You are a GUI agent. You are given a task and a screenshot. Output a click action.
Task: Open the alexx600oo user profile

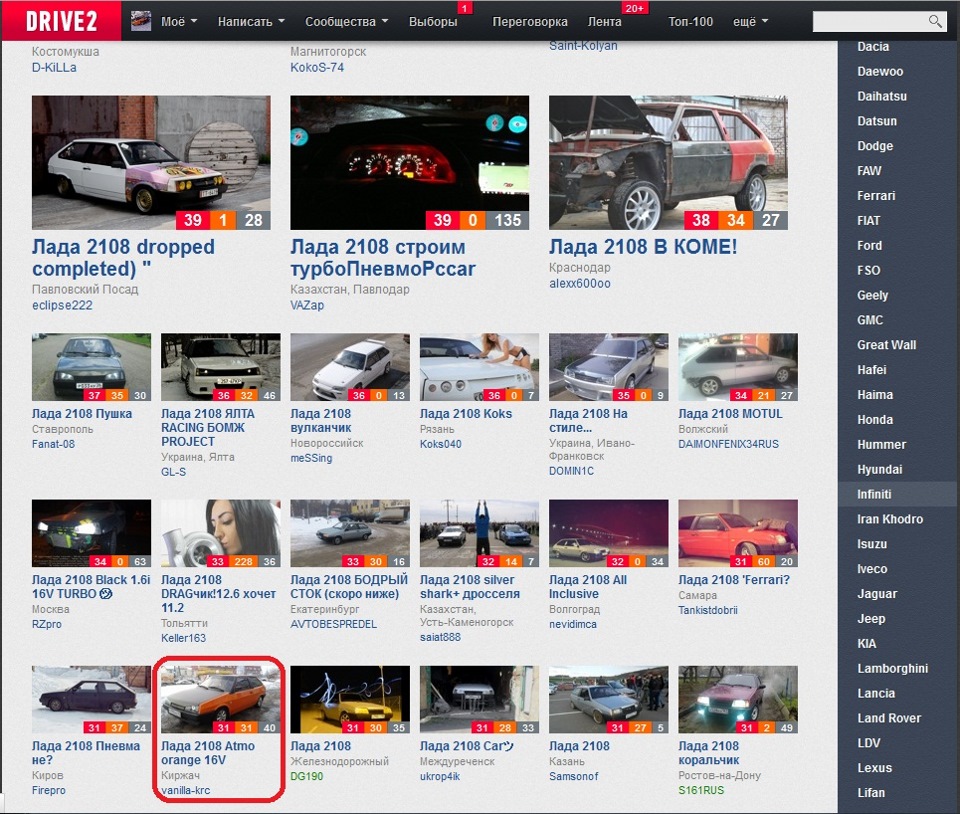point(579,283)
